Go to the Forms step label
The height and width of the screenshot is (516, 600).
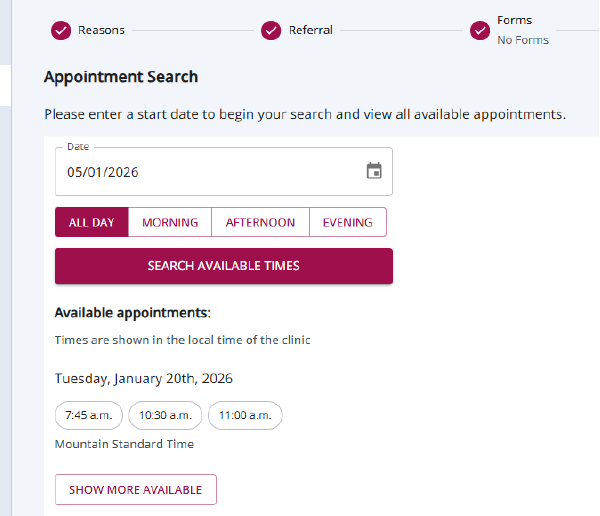point(515,20)
